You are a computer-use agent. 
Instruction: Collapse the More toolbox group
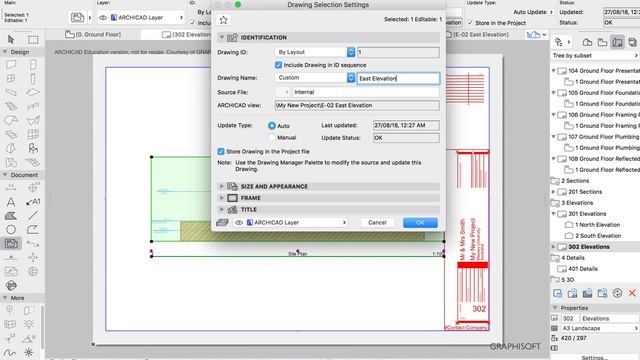point(5,298)
